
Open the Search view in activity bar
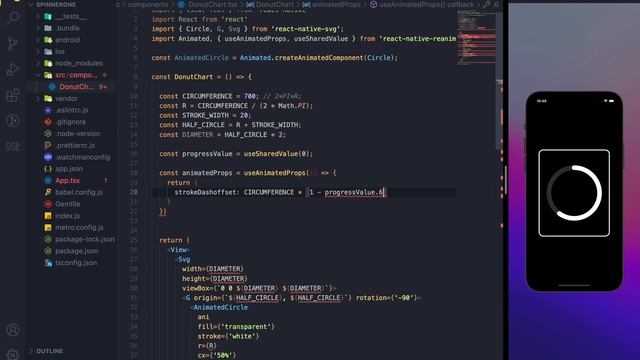13,18
